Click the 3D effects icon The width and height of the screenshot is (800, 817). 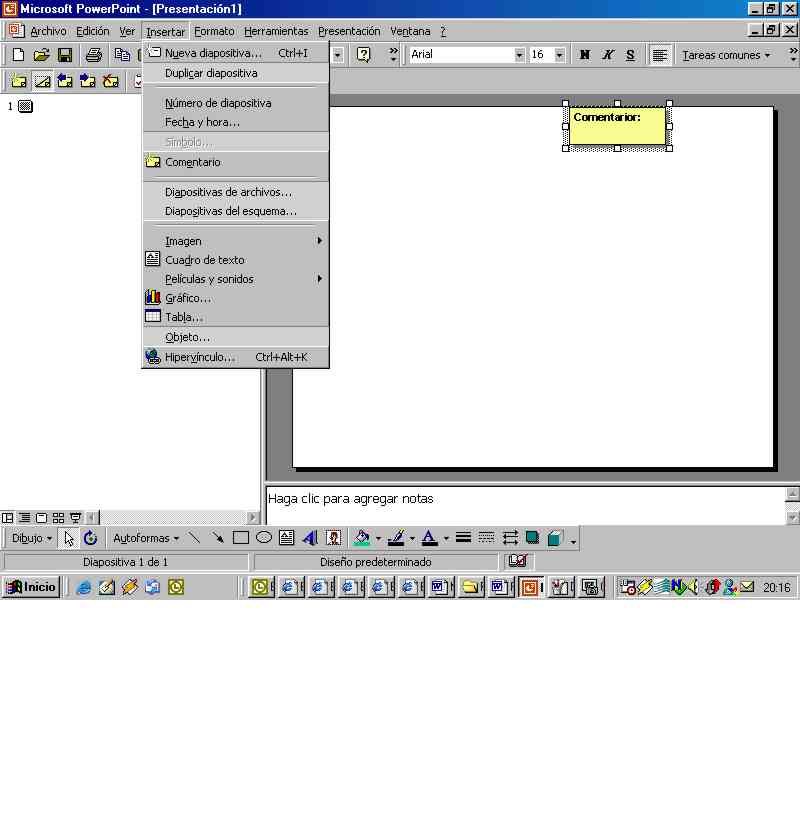[555, 538]
